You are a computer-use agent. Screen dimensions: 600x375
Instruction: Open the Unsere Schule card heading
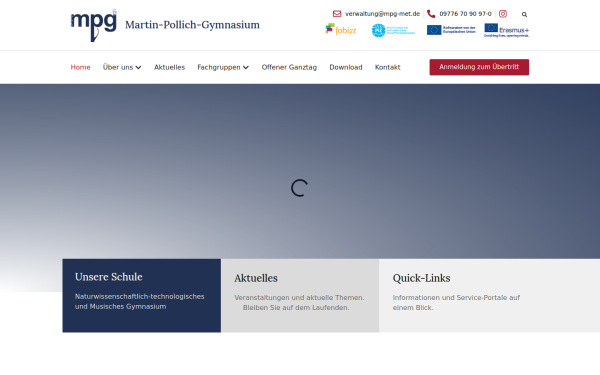[109, 277]
